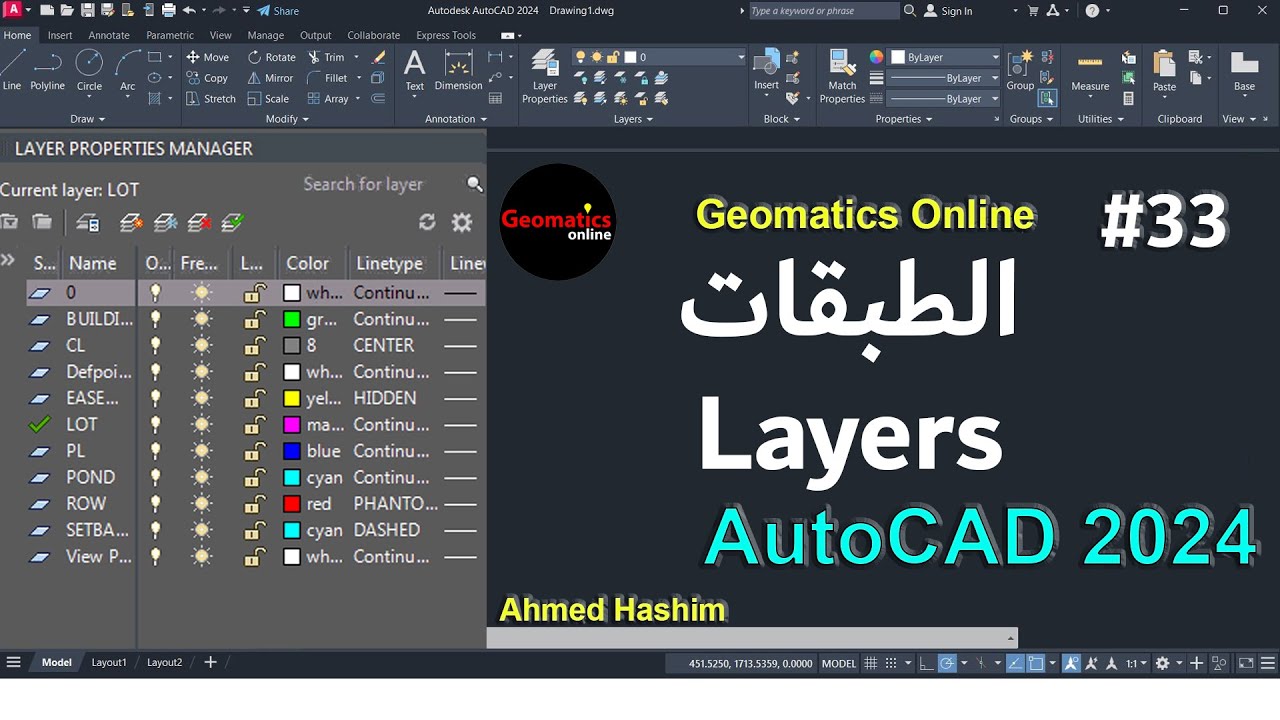The height and width of the screenshot is (720, 1280).
Task: Expand the Properties panel
Action: 903,119
